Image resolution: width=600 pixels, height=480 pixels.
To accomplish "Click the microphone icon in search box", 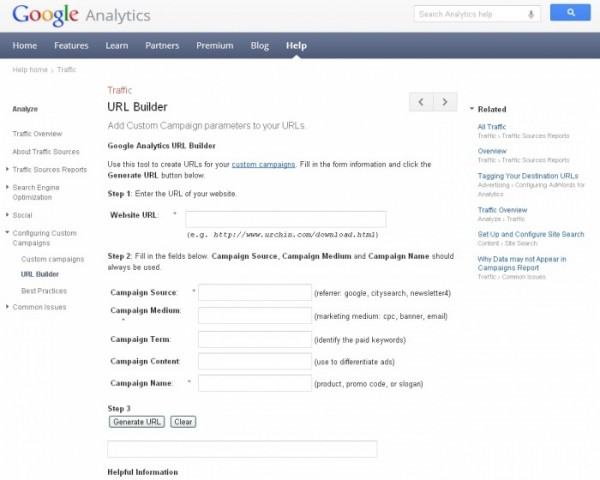I will click(531, 15).
